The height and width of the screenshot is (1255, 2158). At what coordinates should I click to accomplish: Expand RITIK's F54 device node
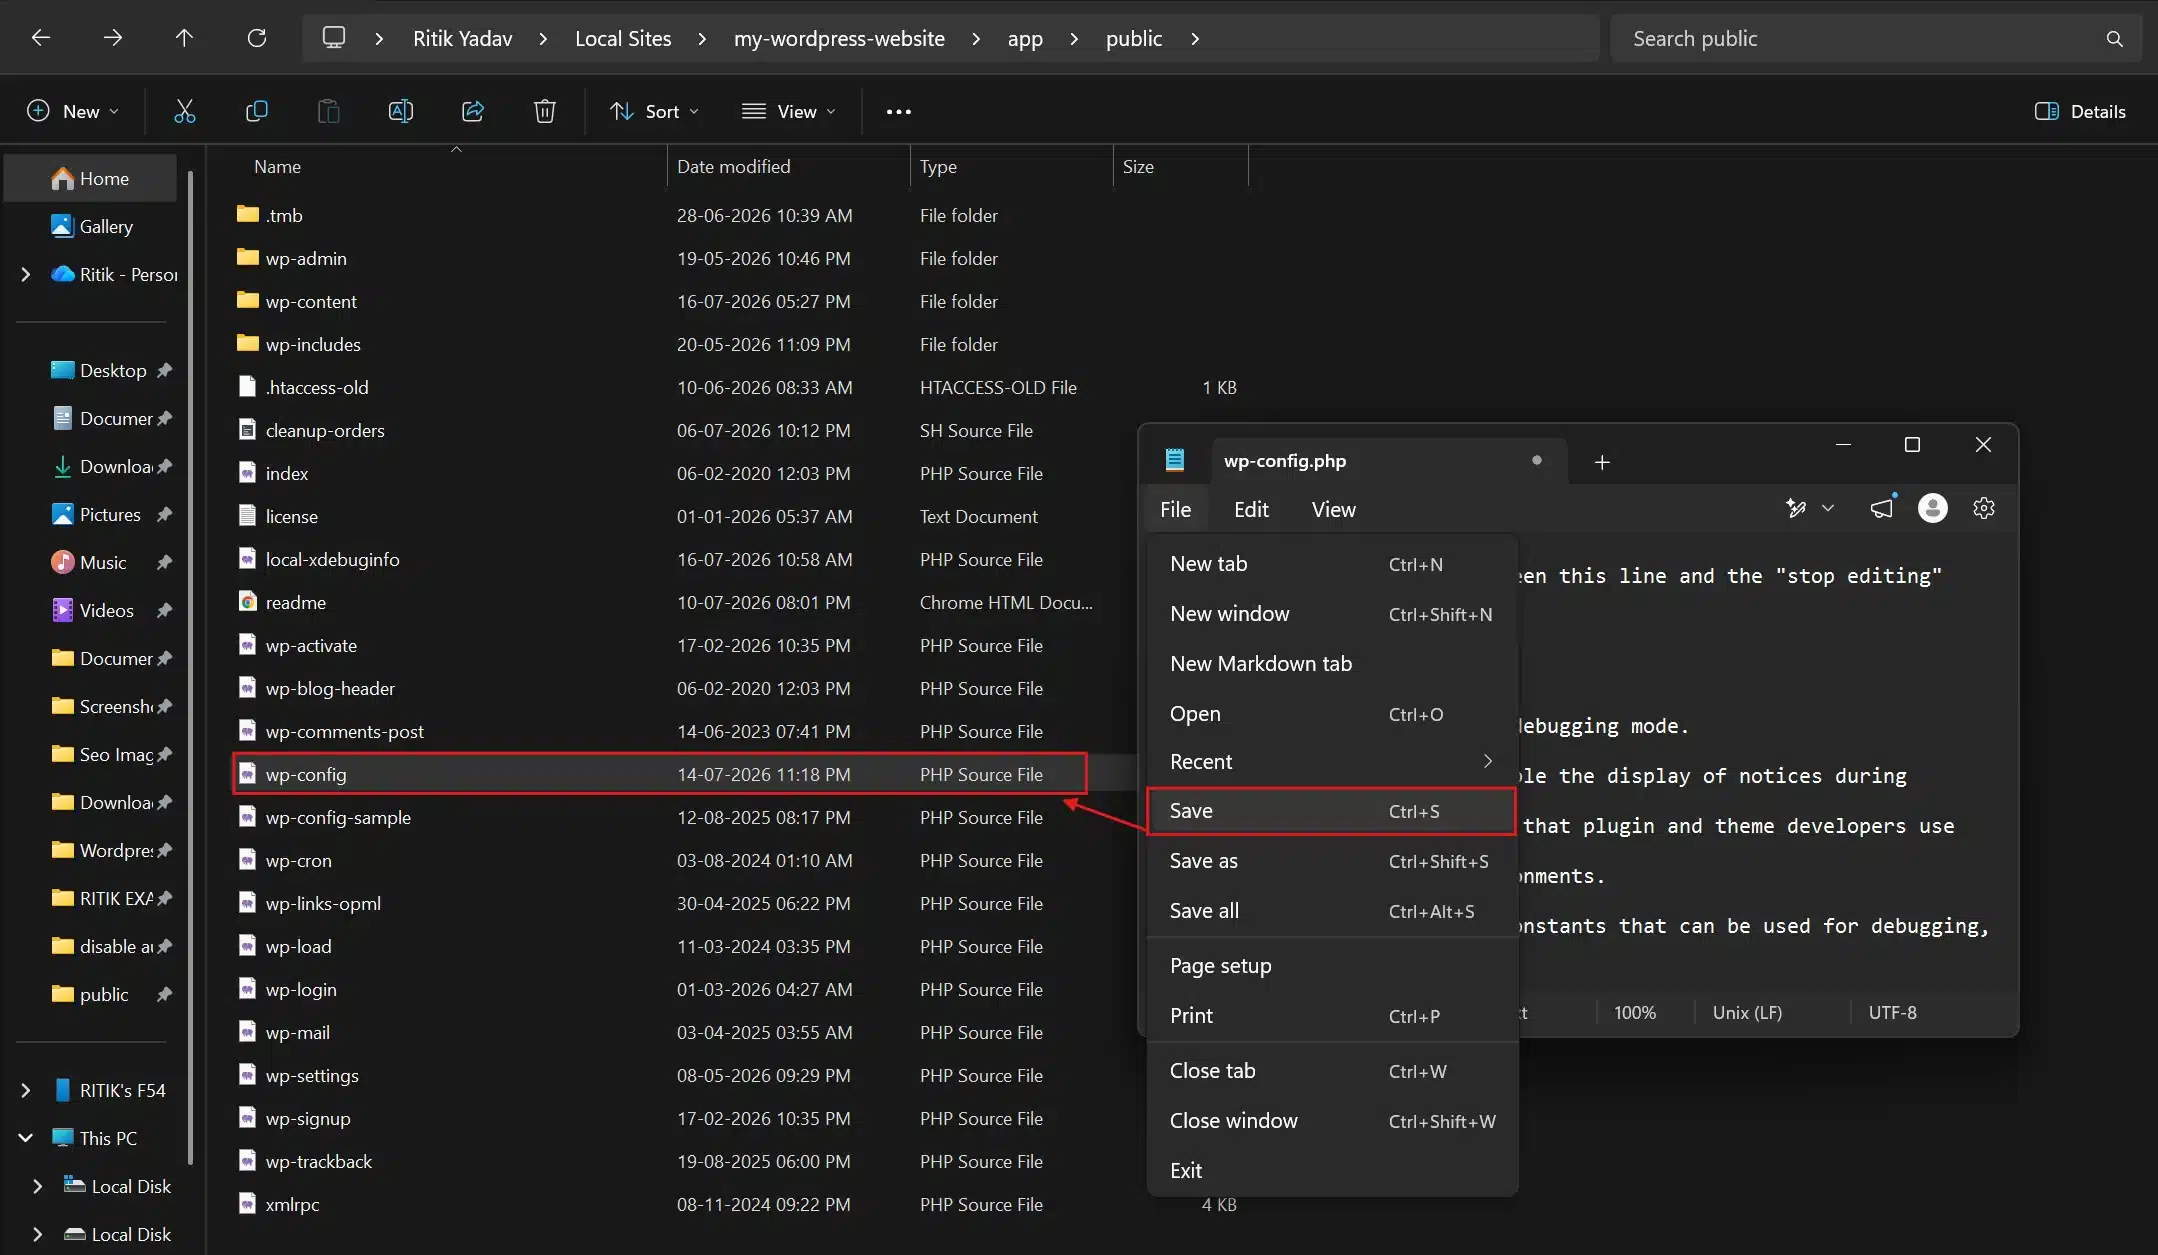click(x=26, y=1090)
